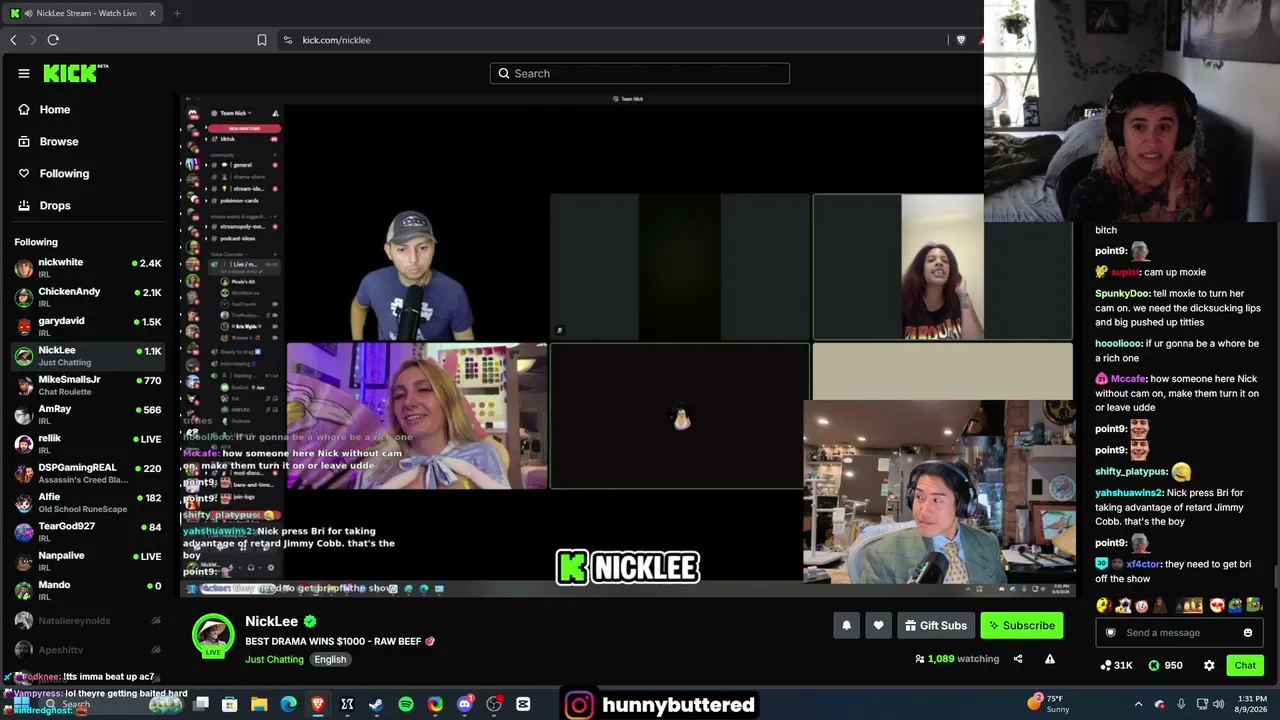Click the English language tag
Screen dimensions: 1280x720
[330, 659]
